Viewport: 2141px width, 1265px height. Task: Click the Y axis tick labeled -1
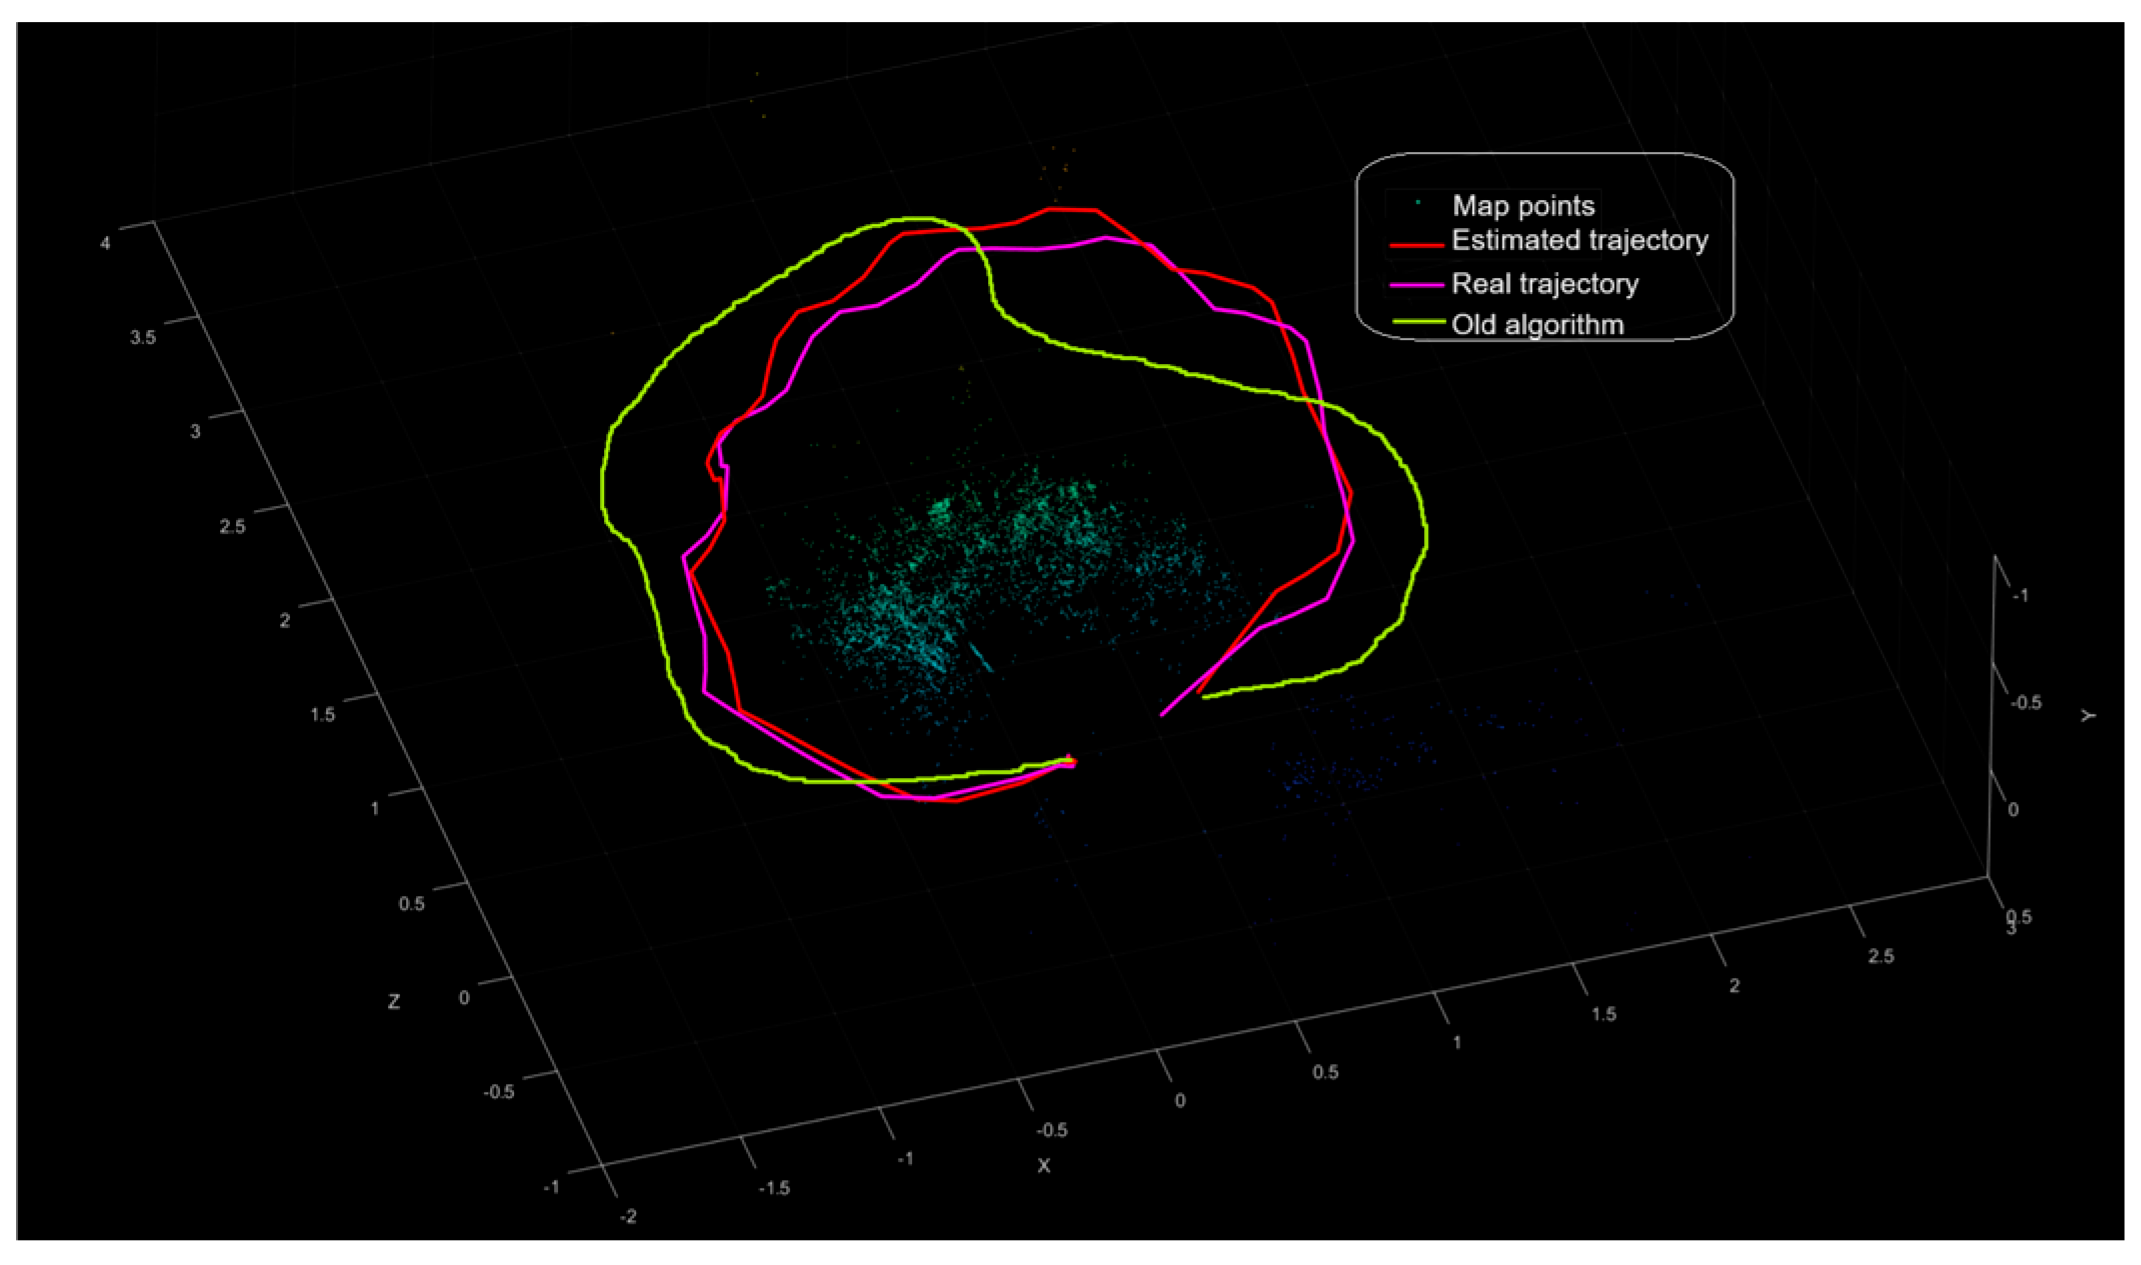coord(2019,595)
